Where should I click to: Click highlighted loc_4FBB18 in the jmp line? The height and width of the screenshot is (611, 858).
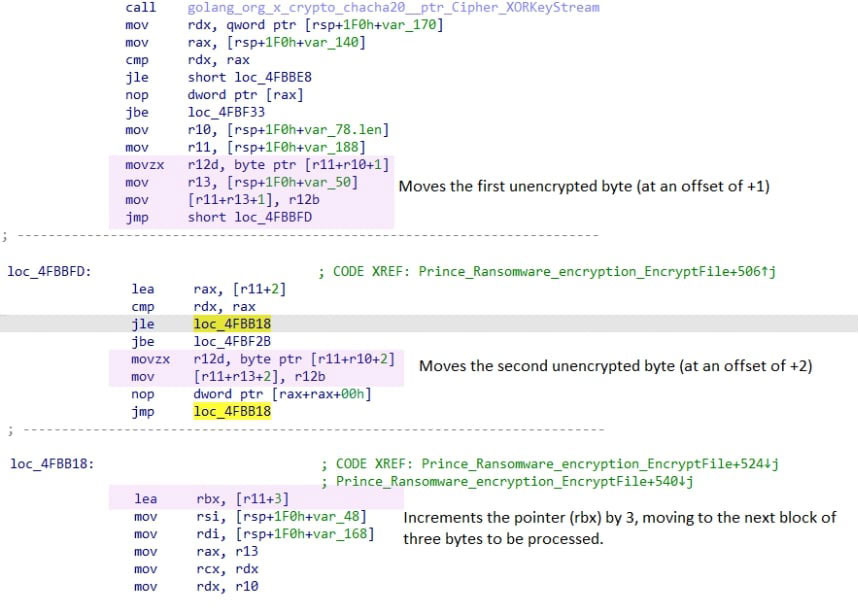coord(232,411)
